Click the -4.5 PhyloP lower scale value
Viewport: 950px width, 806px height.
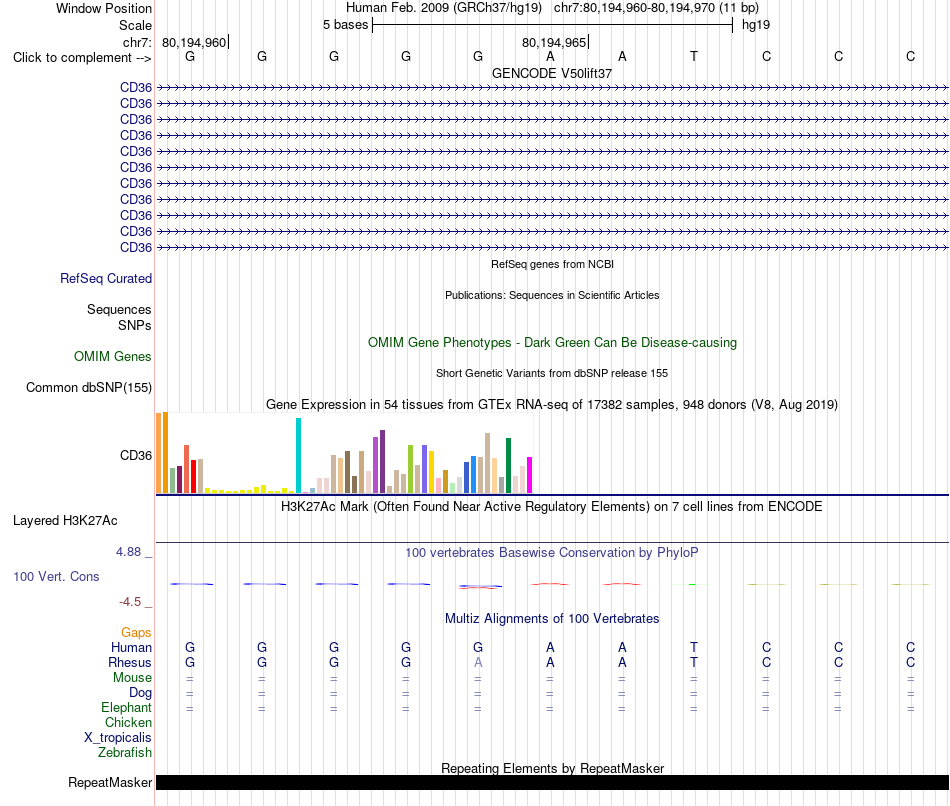tap(130, 602)
